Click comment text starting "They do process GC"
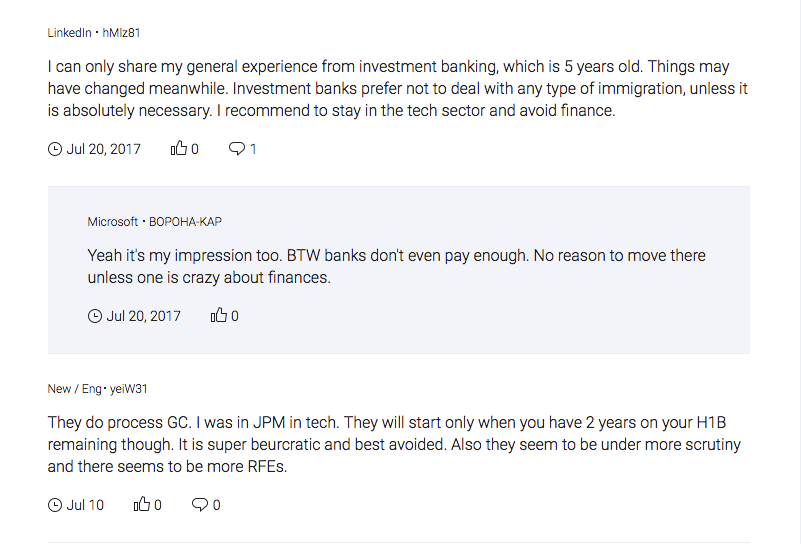 tap(394, 445)
